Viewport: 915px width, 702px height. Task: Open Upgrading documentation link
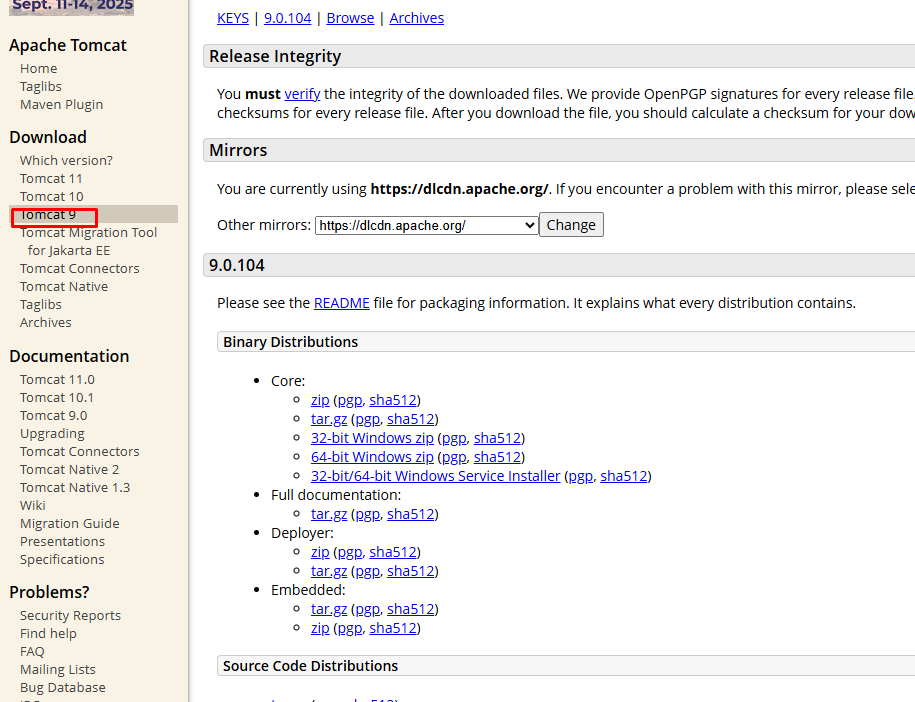[52, 434]
